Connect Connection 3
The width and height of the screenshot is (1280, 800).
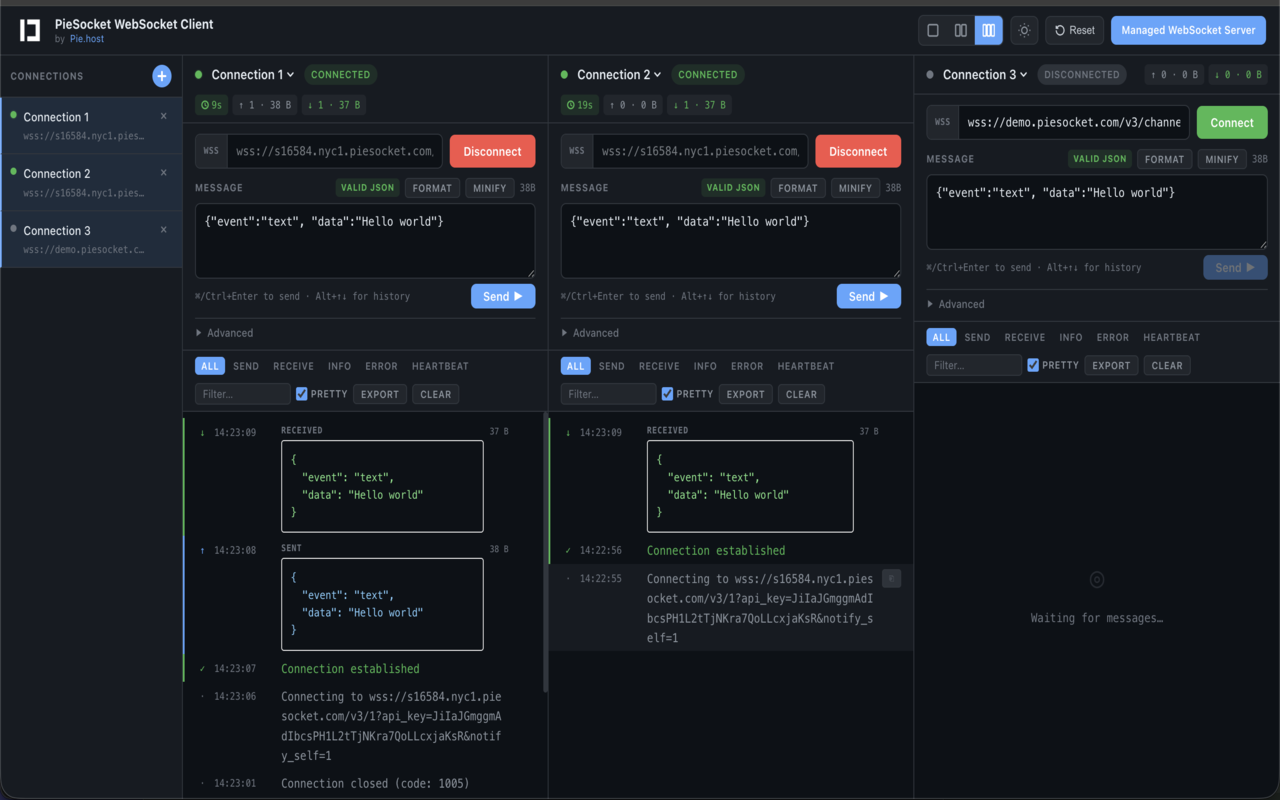point(1232,122)
